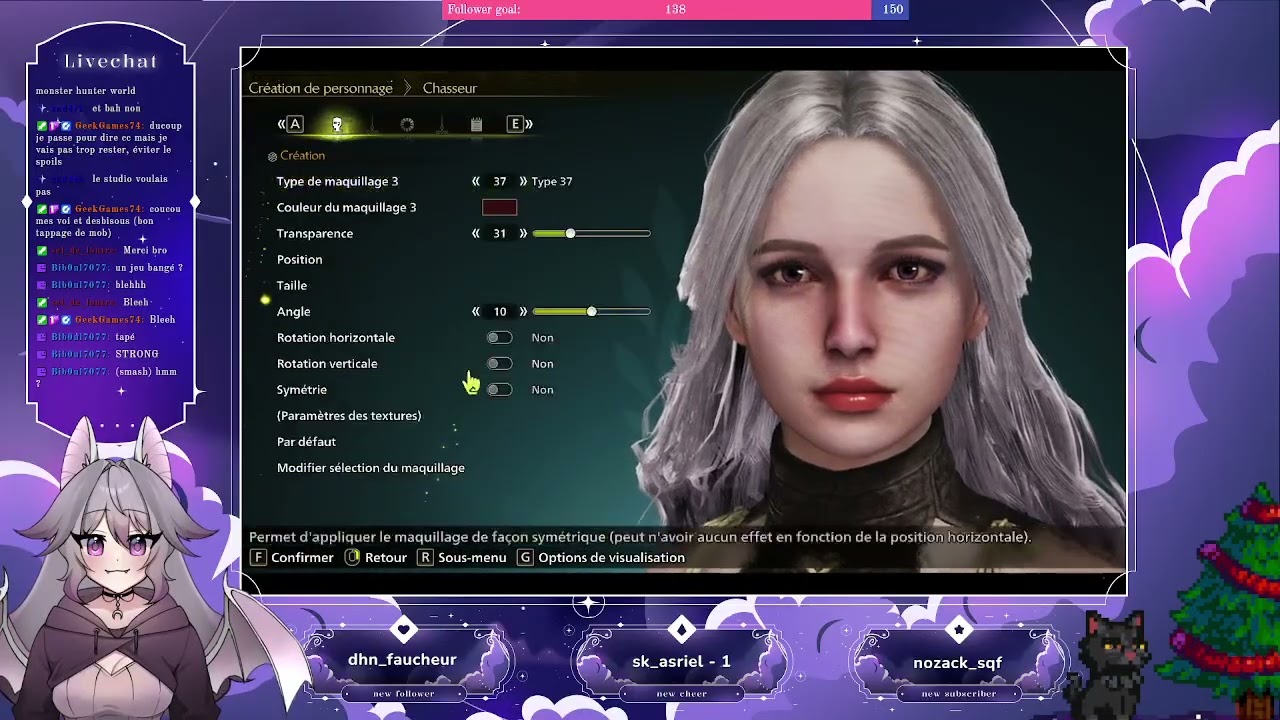Click the Angle value 10

500,311
